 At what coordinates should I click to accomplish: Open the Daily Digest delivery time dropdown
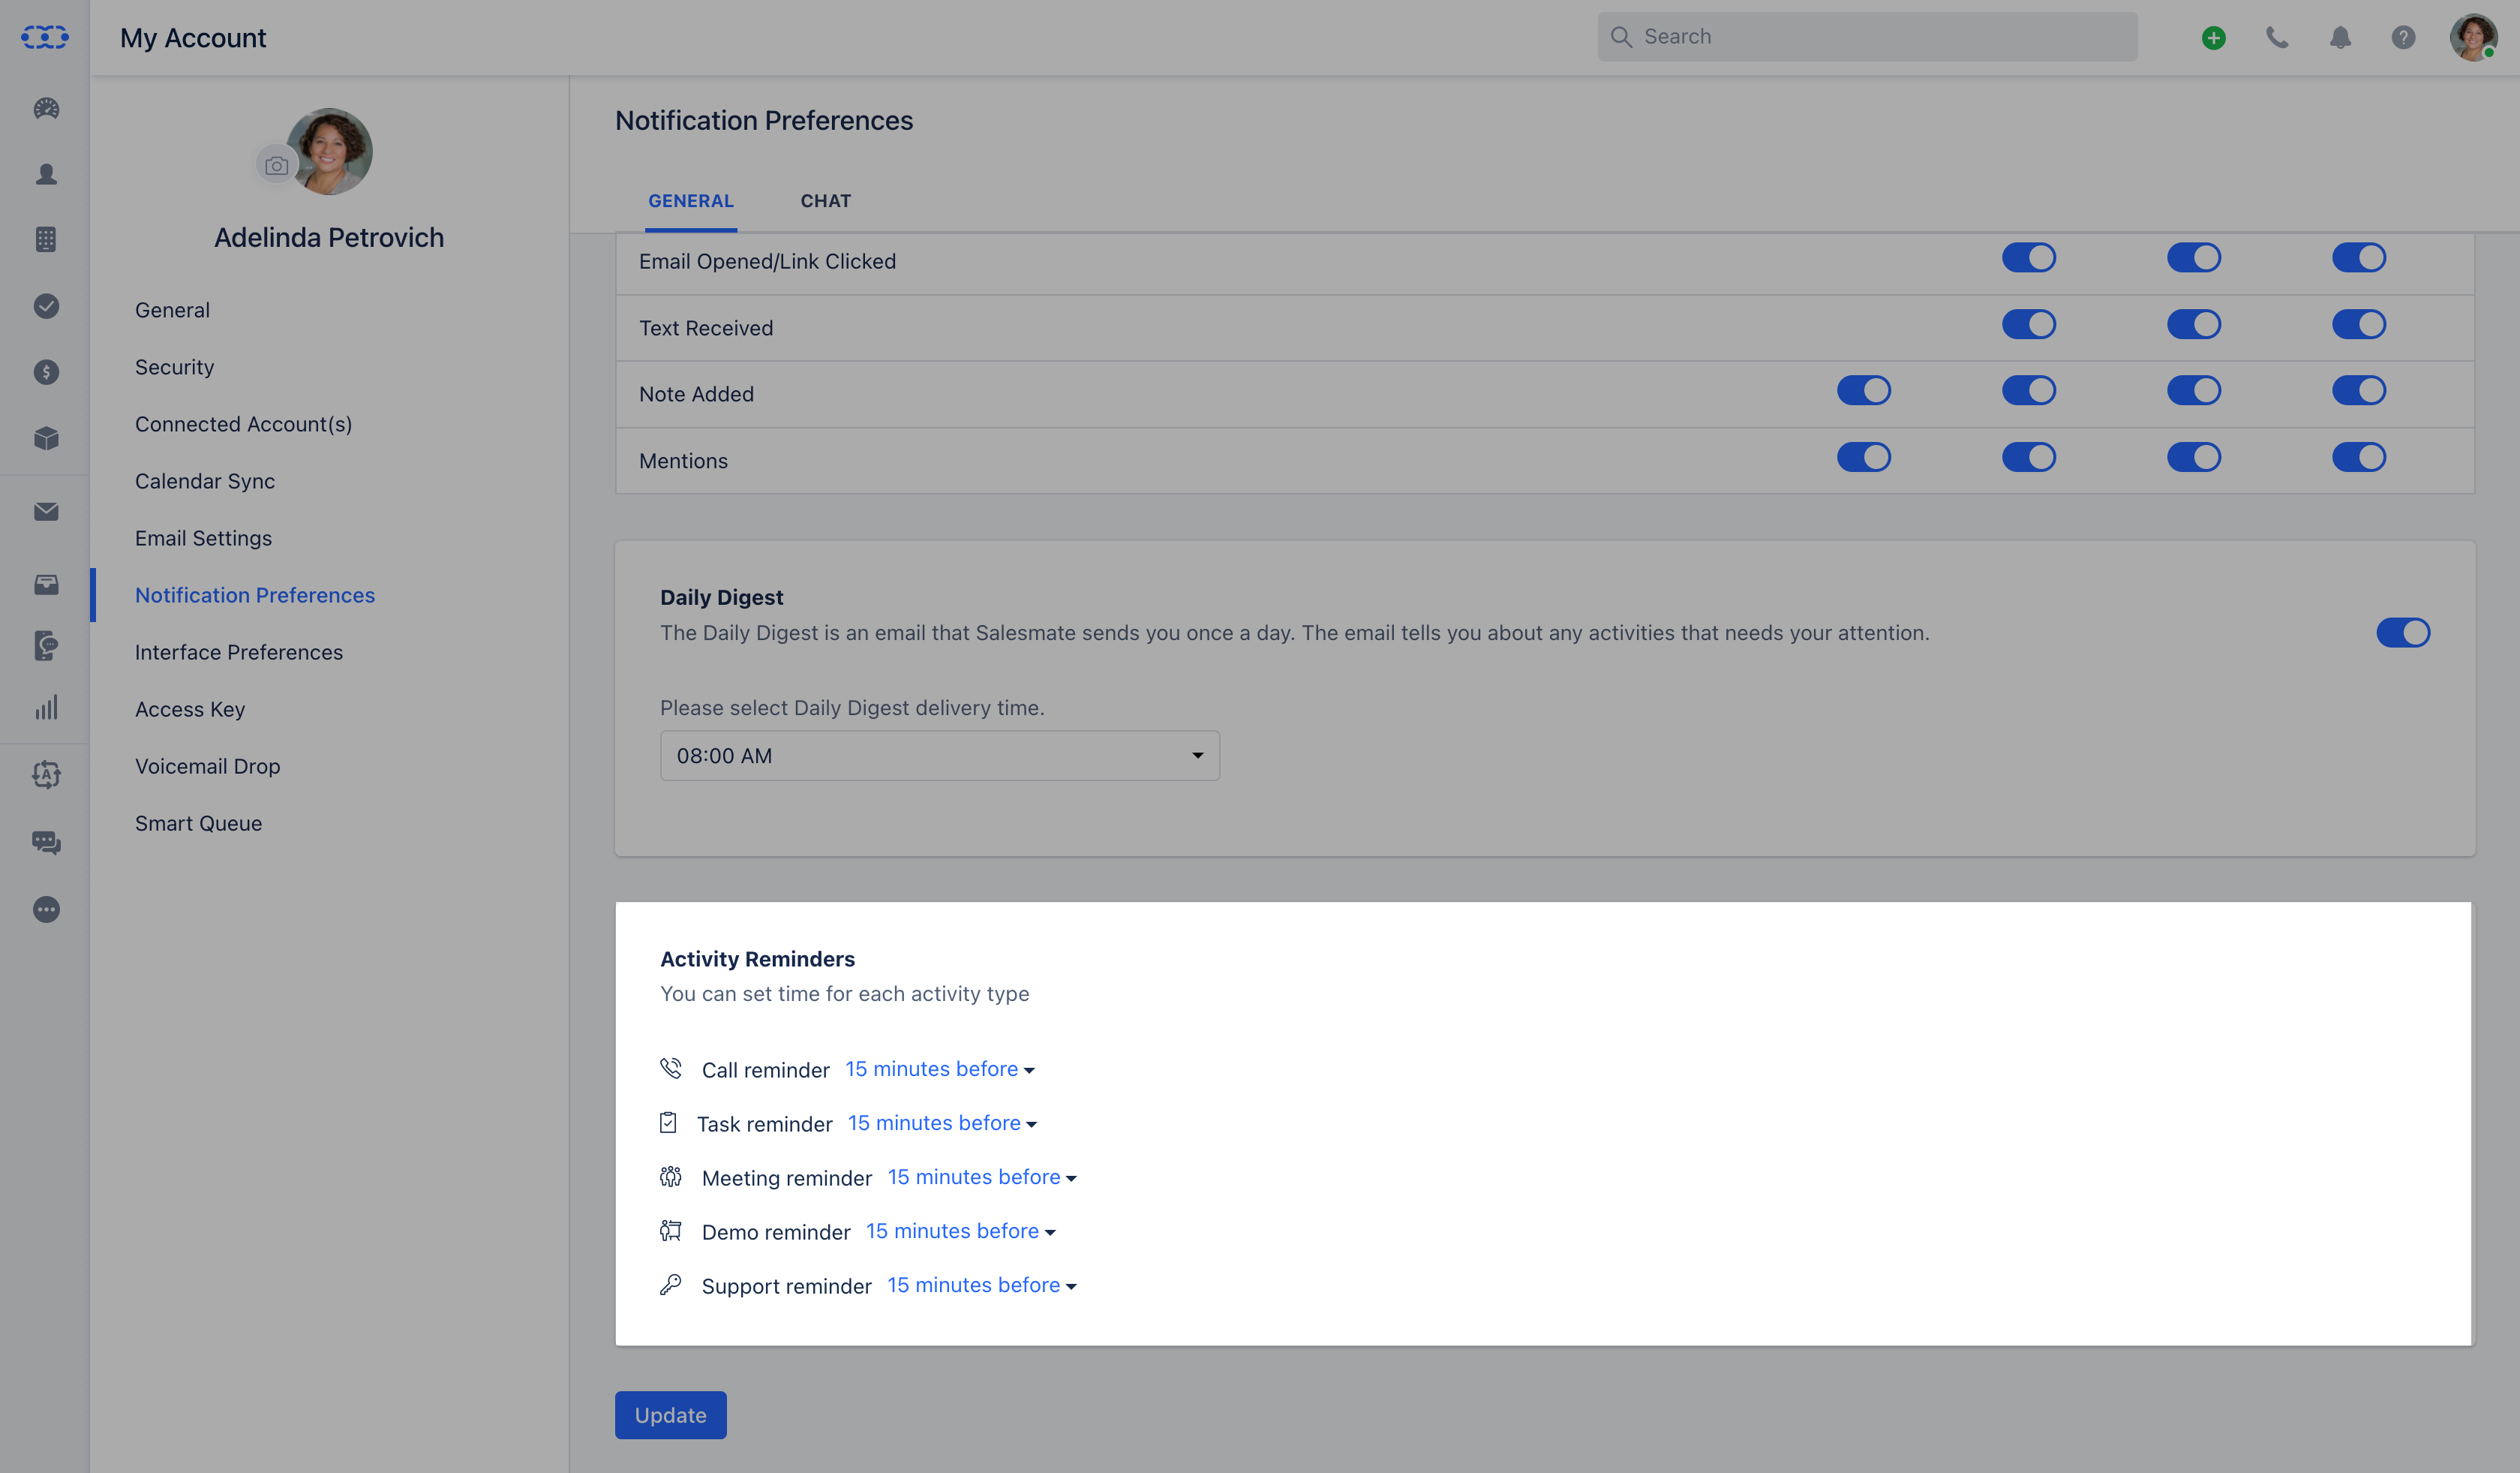(x=939, y=755)
